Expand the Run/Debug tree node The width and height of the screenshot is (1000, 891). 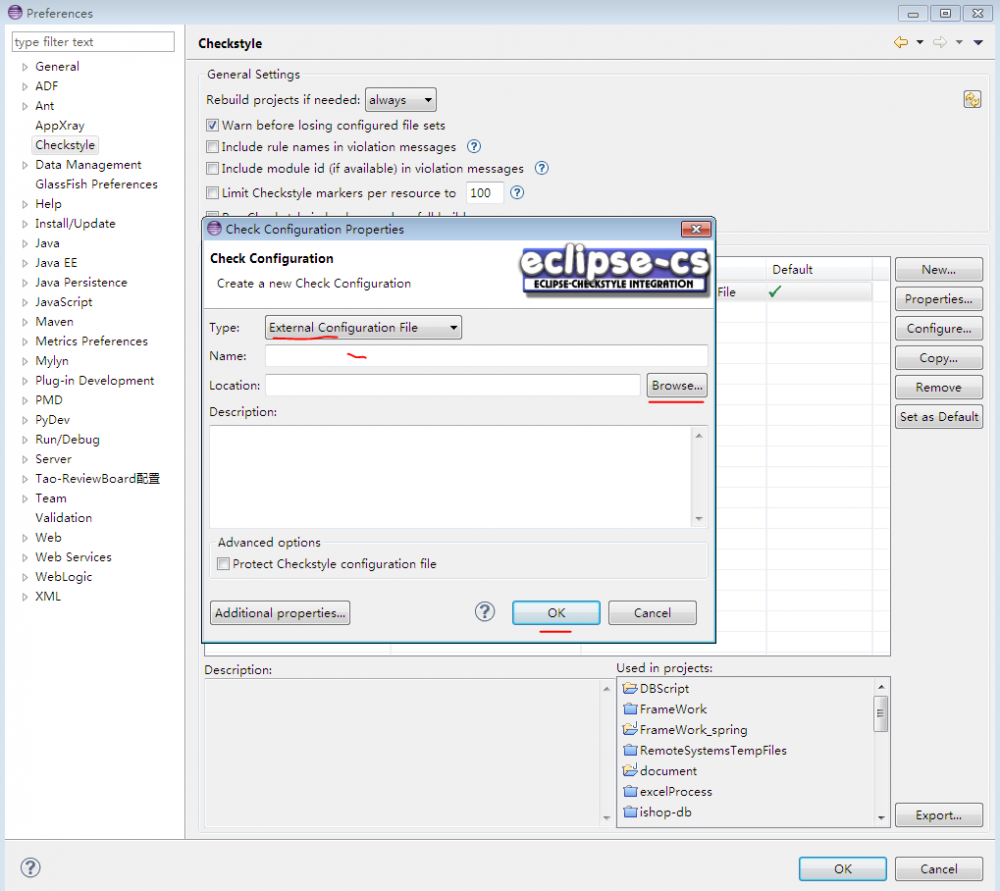[x=25, y=440]
